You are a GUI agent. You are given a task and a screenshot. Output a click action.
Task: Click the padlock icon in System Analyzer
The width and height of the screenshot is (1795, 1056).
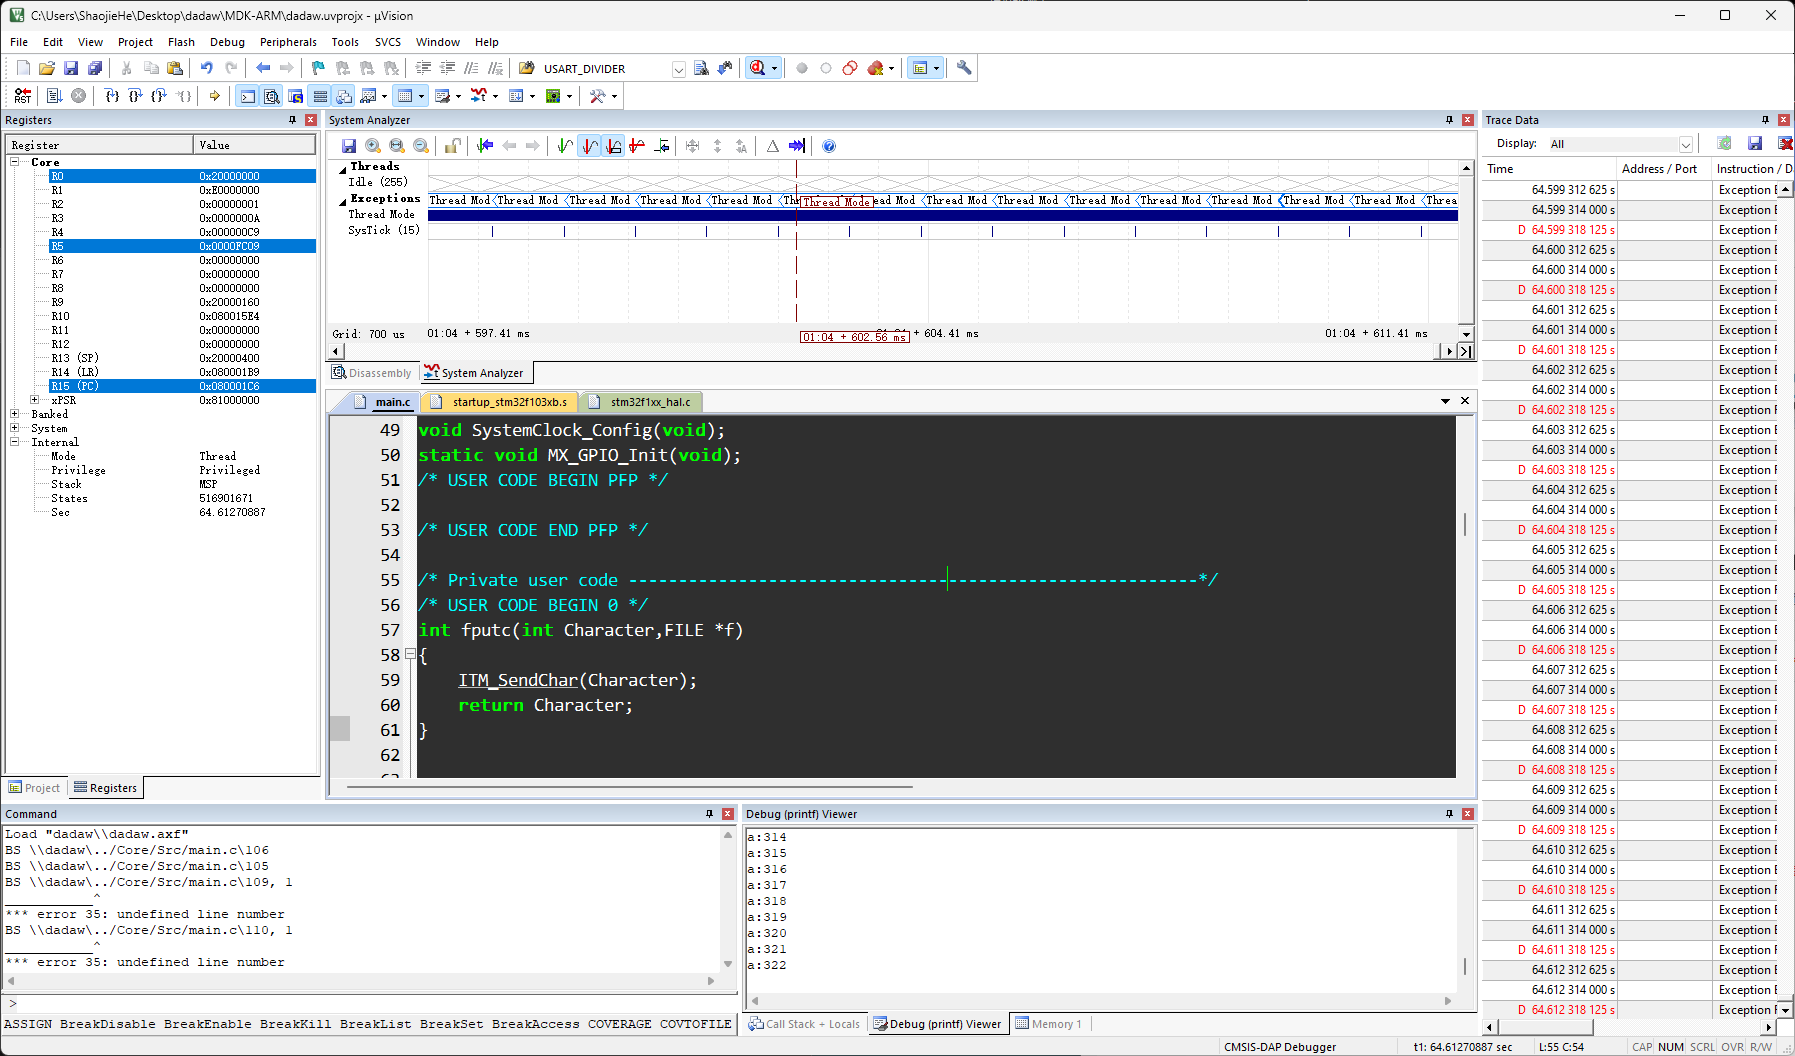[452, 146]
